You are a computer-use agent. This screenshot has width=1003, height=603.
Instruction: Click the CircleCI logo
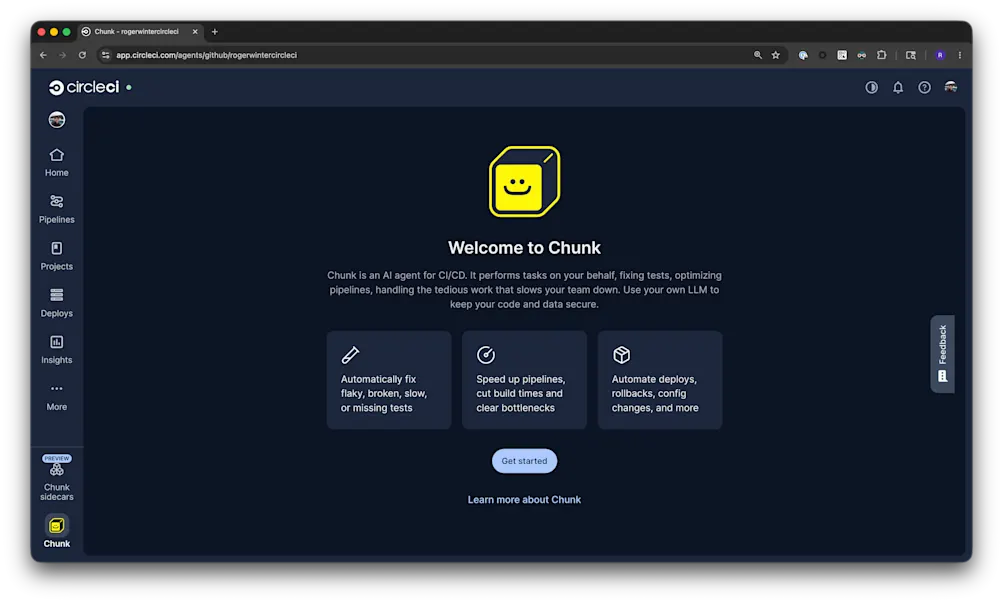click(x=84, y=87)
